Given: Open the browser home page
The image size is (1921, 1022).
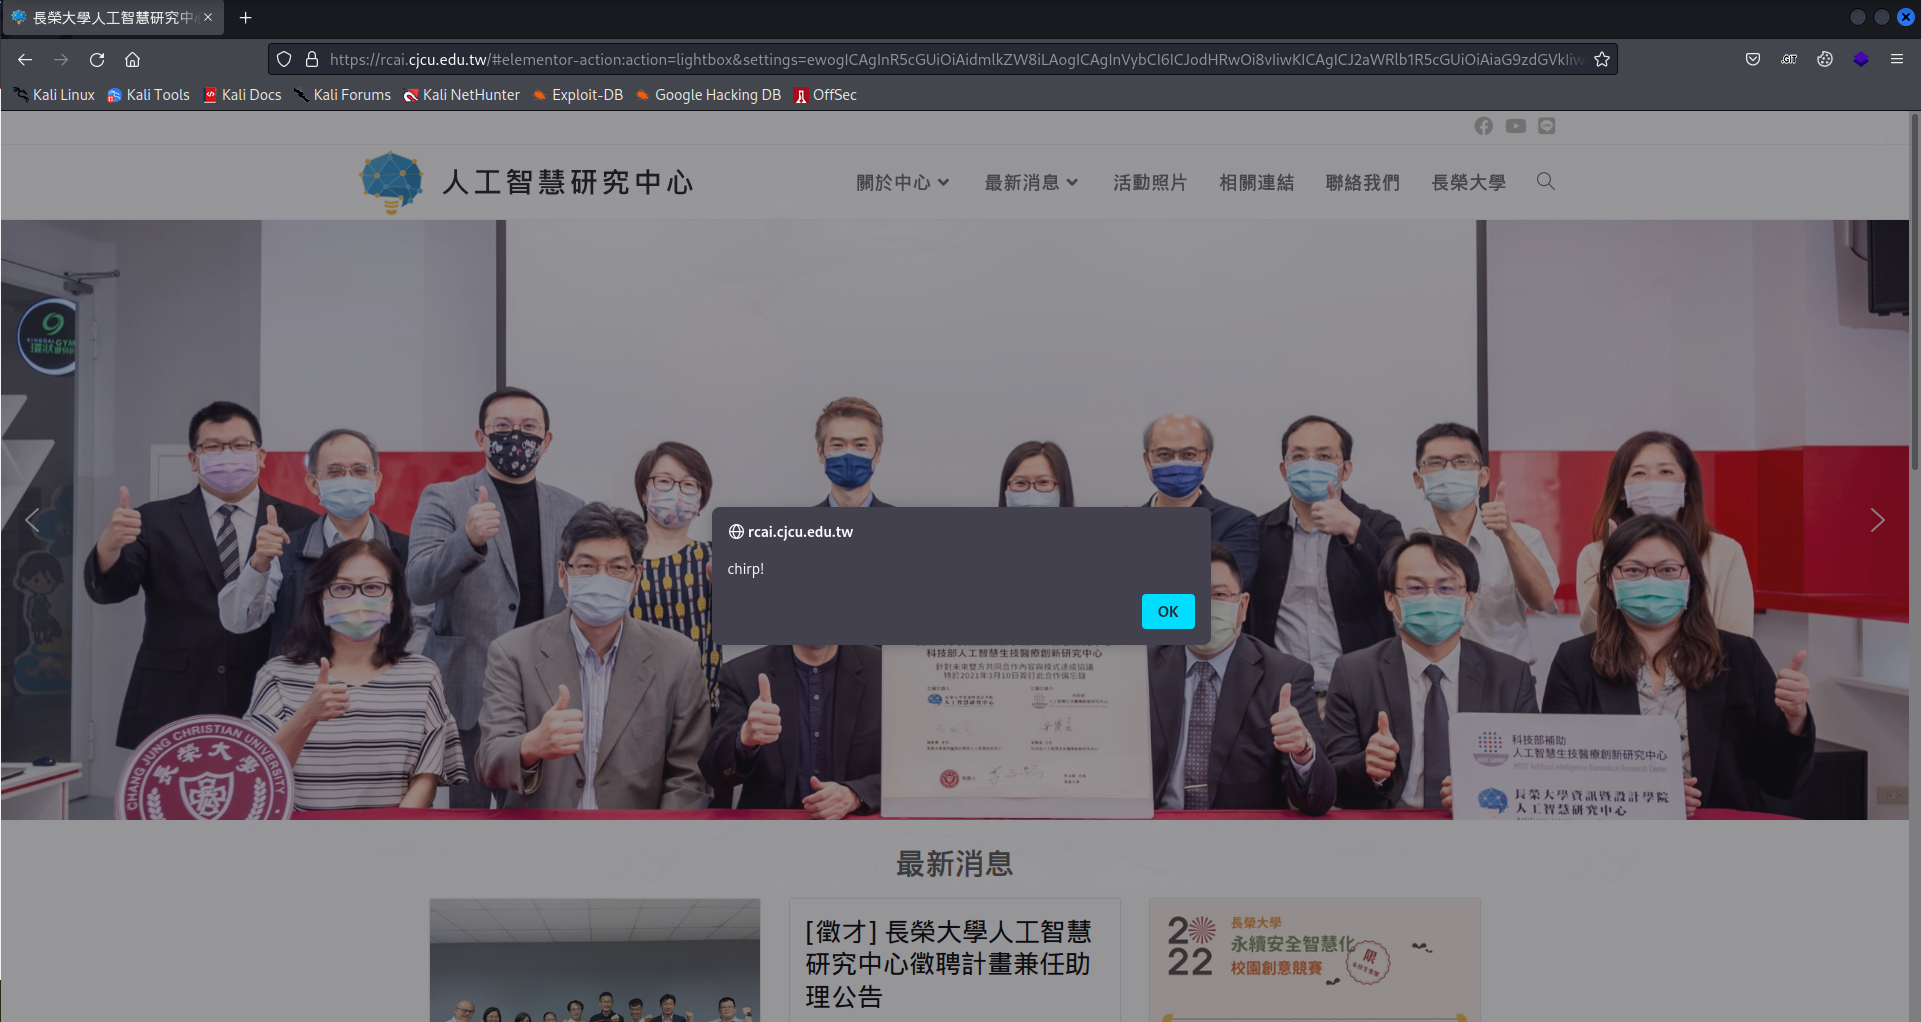Looking at the screenshot, I should click(132, 59).
